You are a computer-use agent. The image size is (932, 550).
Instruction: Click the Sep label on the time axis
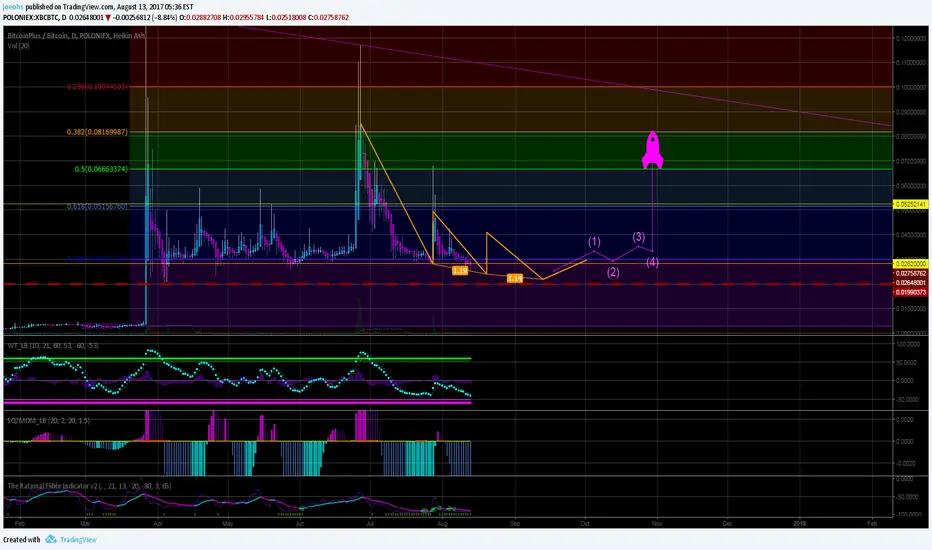(x=515, y=523)
